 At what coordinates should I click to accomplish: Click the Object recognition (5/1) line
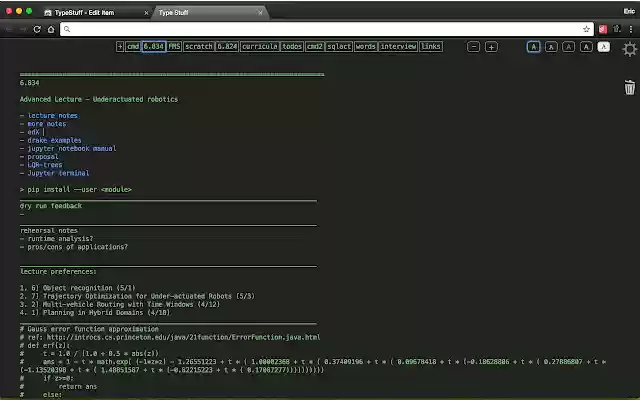(x=78, y=288)
